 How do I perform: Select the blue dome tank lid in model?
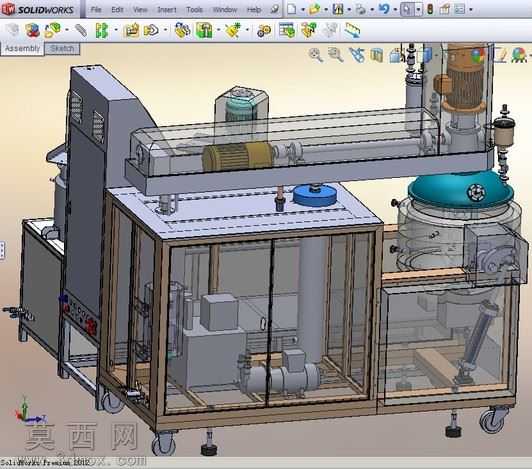(x=460, y=189)
